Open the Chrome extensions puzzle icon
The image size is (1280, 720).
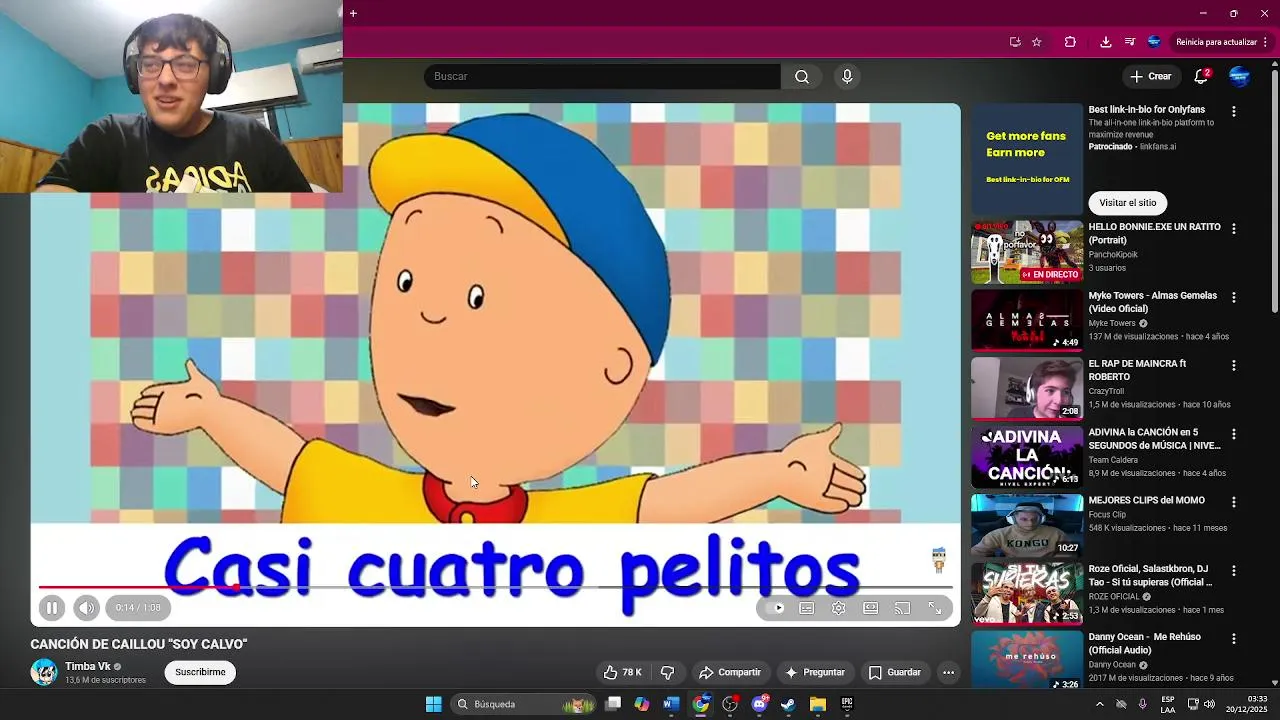tap(1070, 42)
